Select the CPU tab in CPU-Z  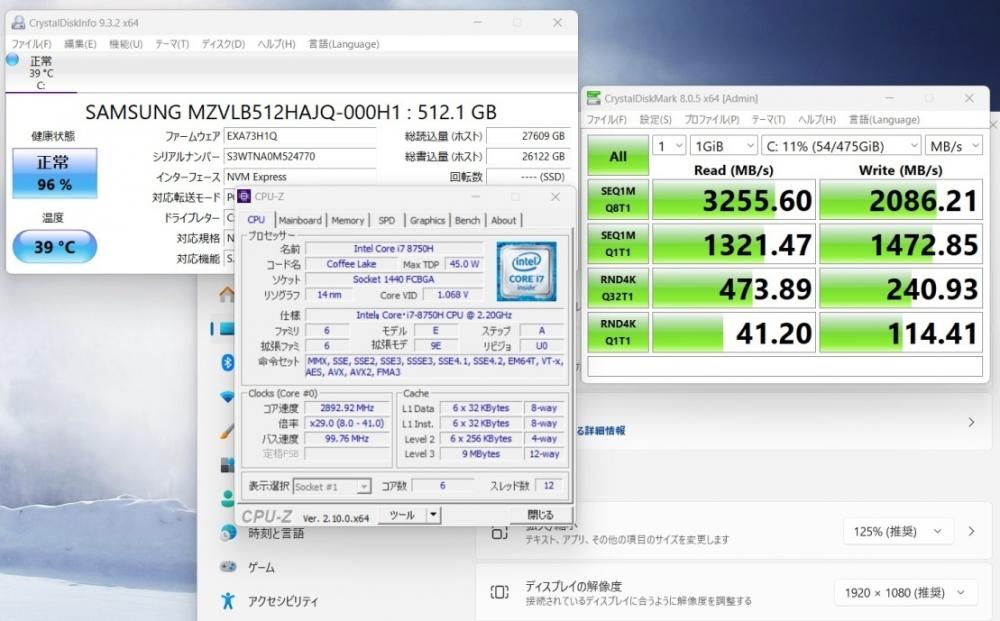256,220
